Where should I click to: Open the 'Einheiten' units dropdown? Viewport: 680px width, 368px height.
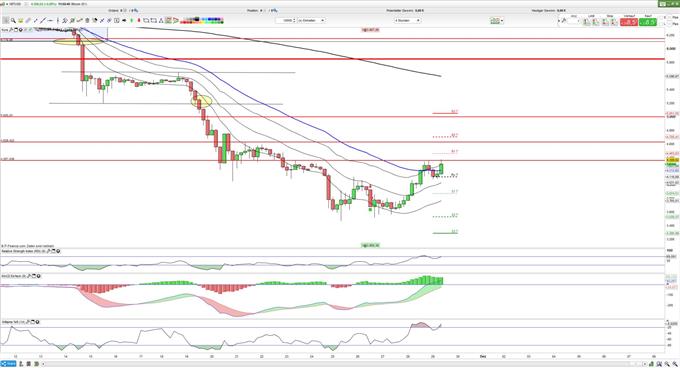tap(311, 20)
